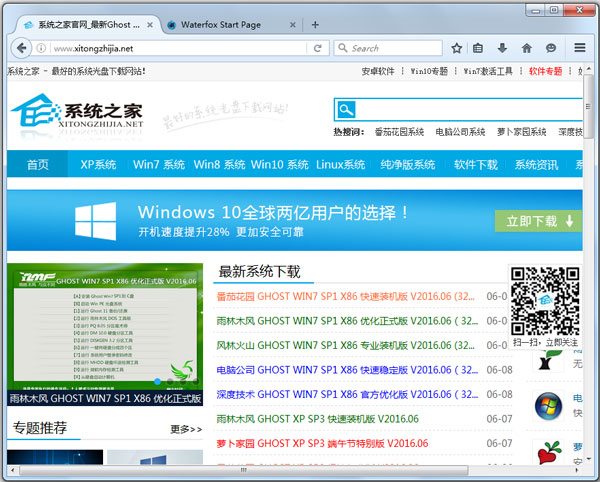Close the Waterfox Start Page tab
The width and height of the screenshot is (600, 482).
[293, 25]
